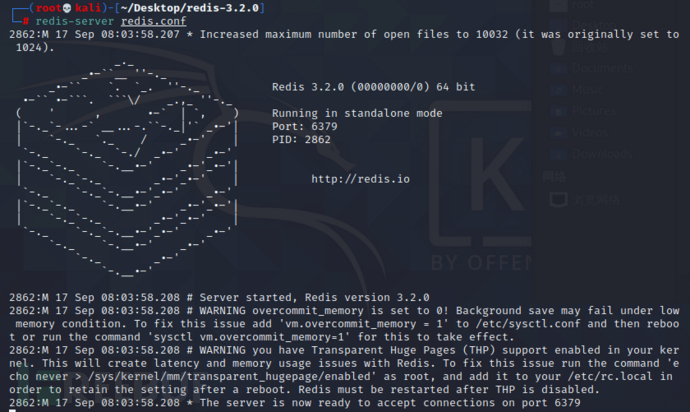Click the faint Videos folder icon
The height and width of the screenshot is (412, 690).
559,132
